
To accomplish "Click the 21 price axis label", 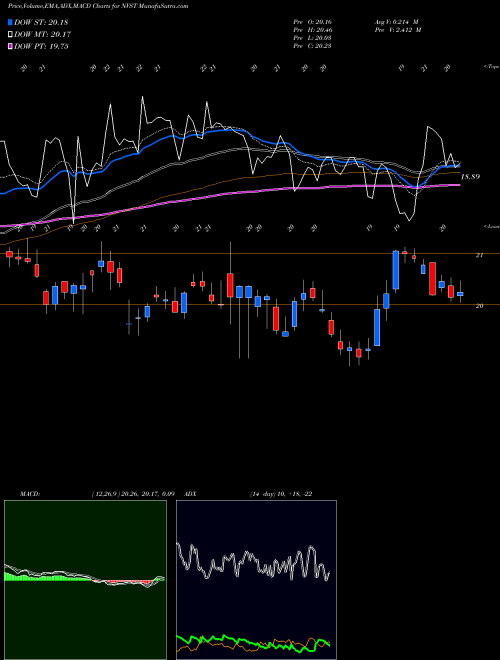I will [479, 255].
